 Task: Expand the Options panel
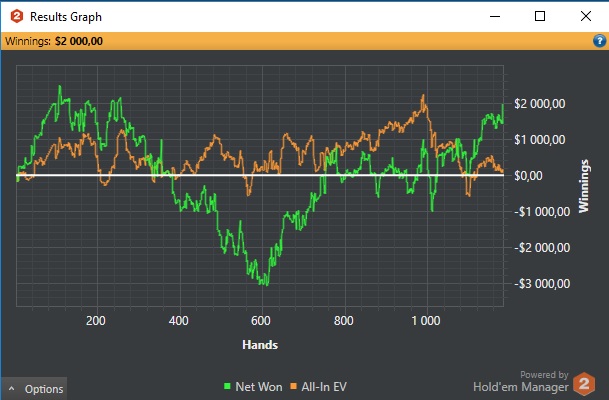[34, 389]
